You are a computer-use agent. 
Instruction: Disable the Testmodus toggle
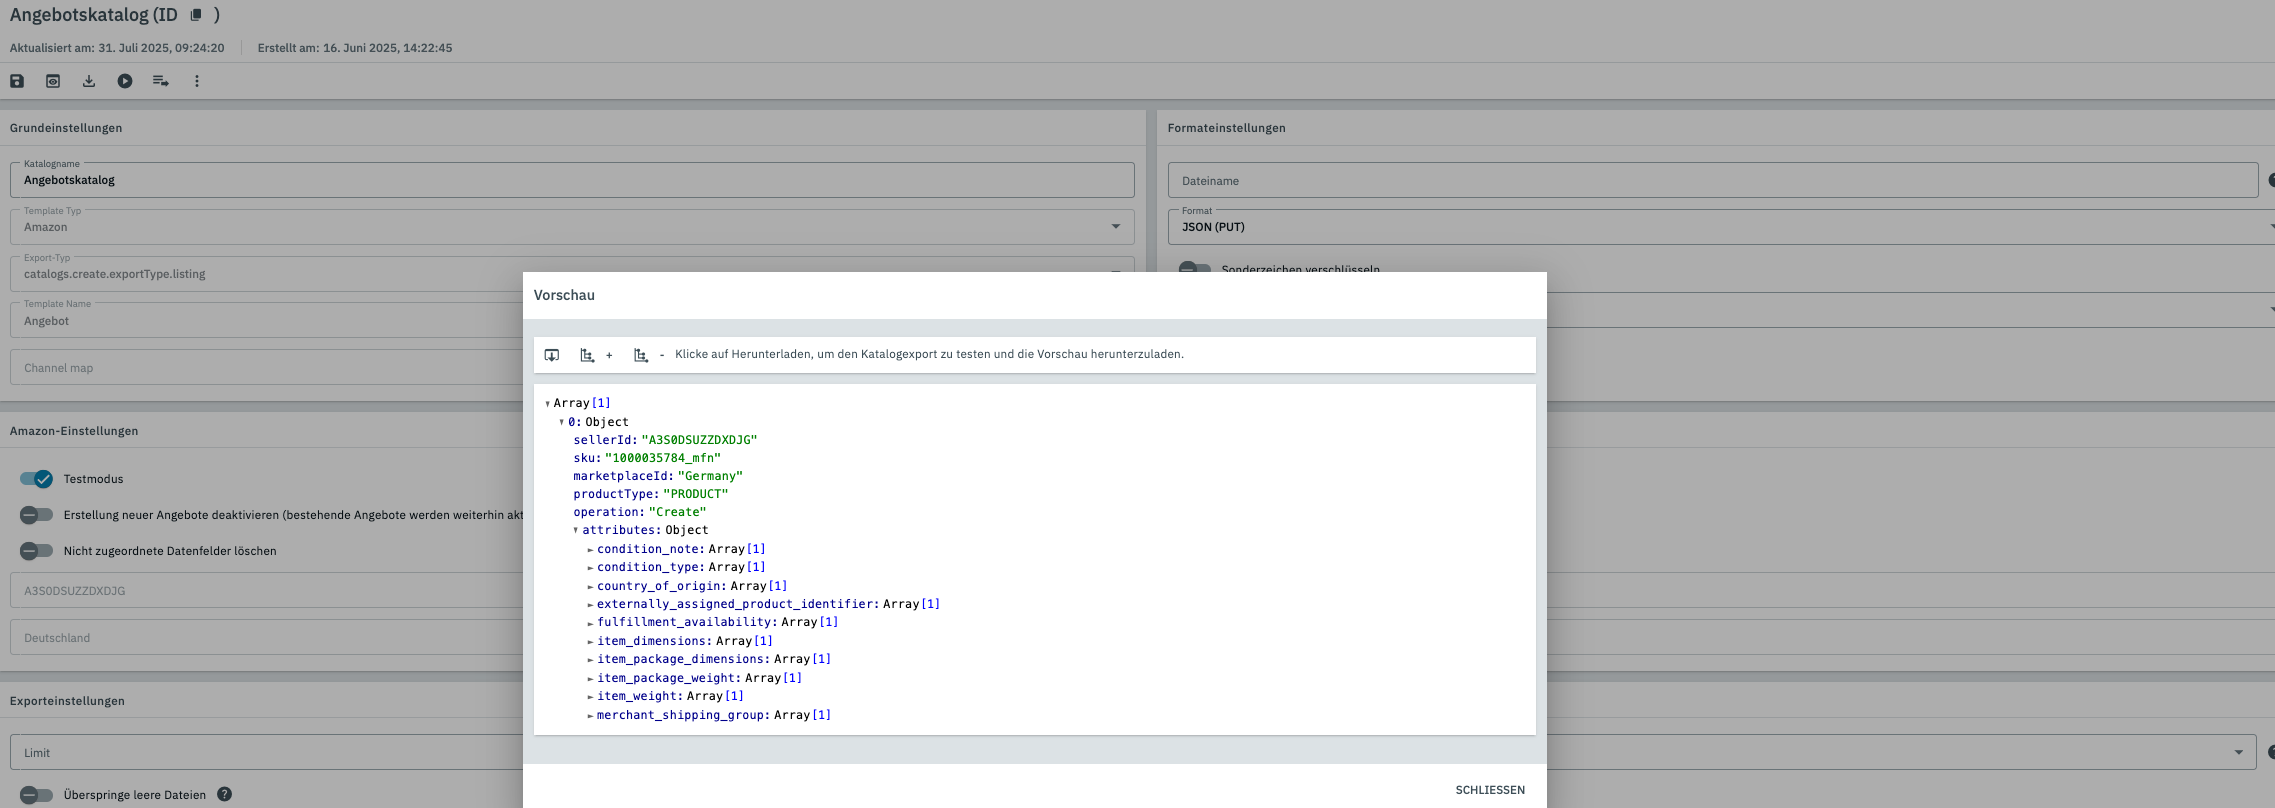(x=37, y=479)
